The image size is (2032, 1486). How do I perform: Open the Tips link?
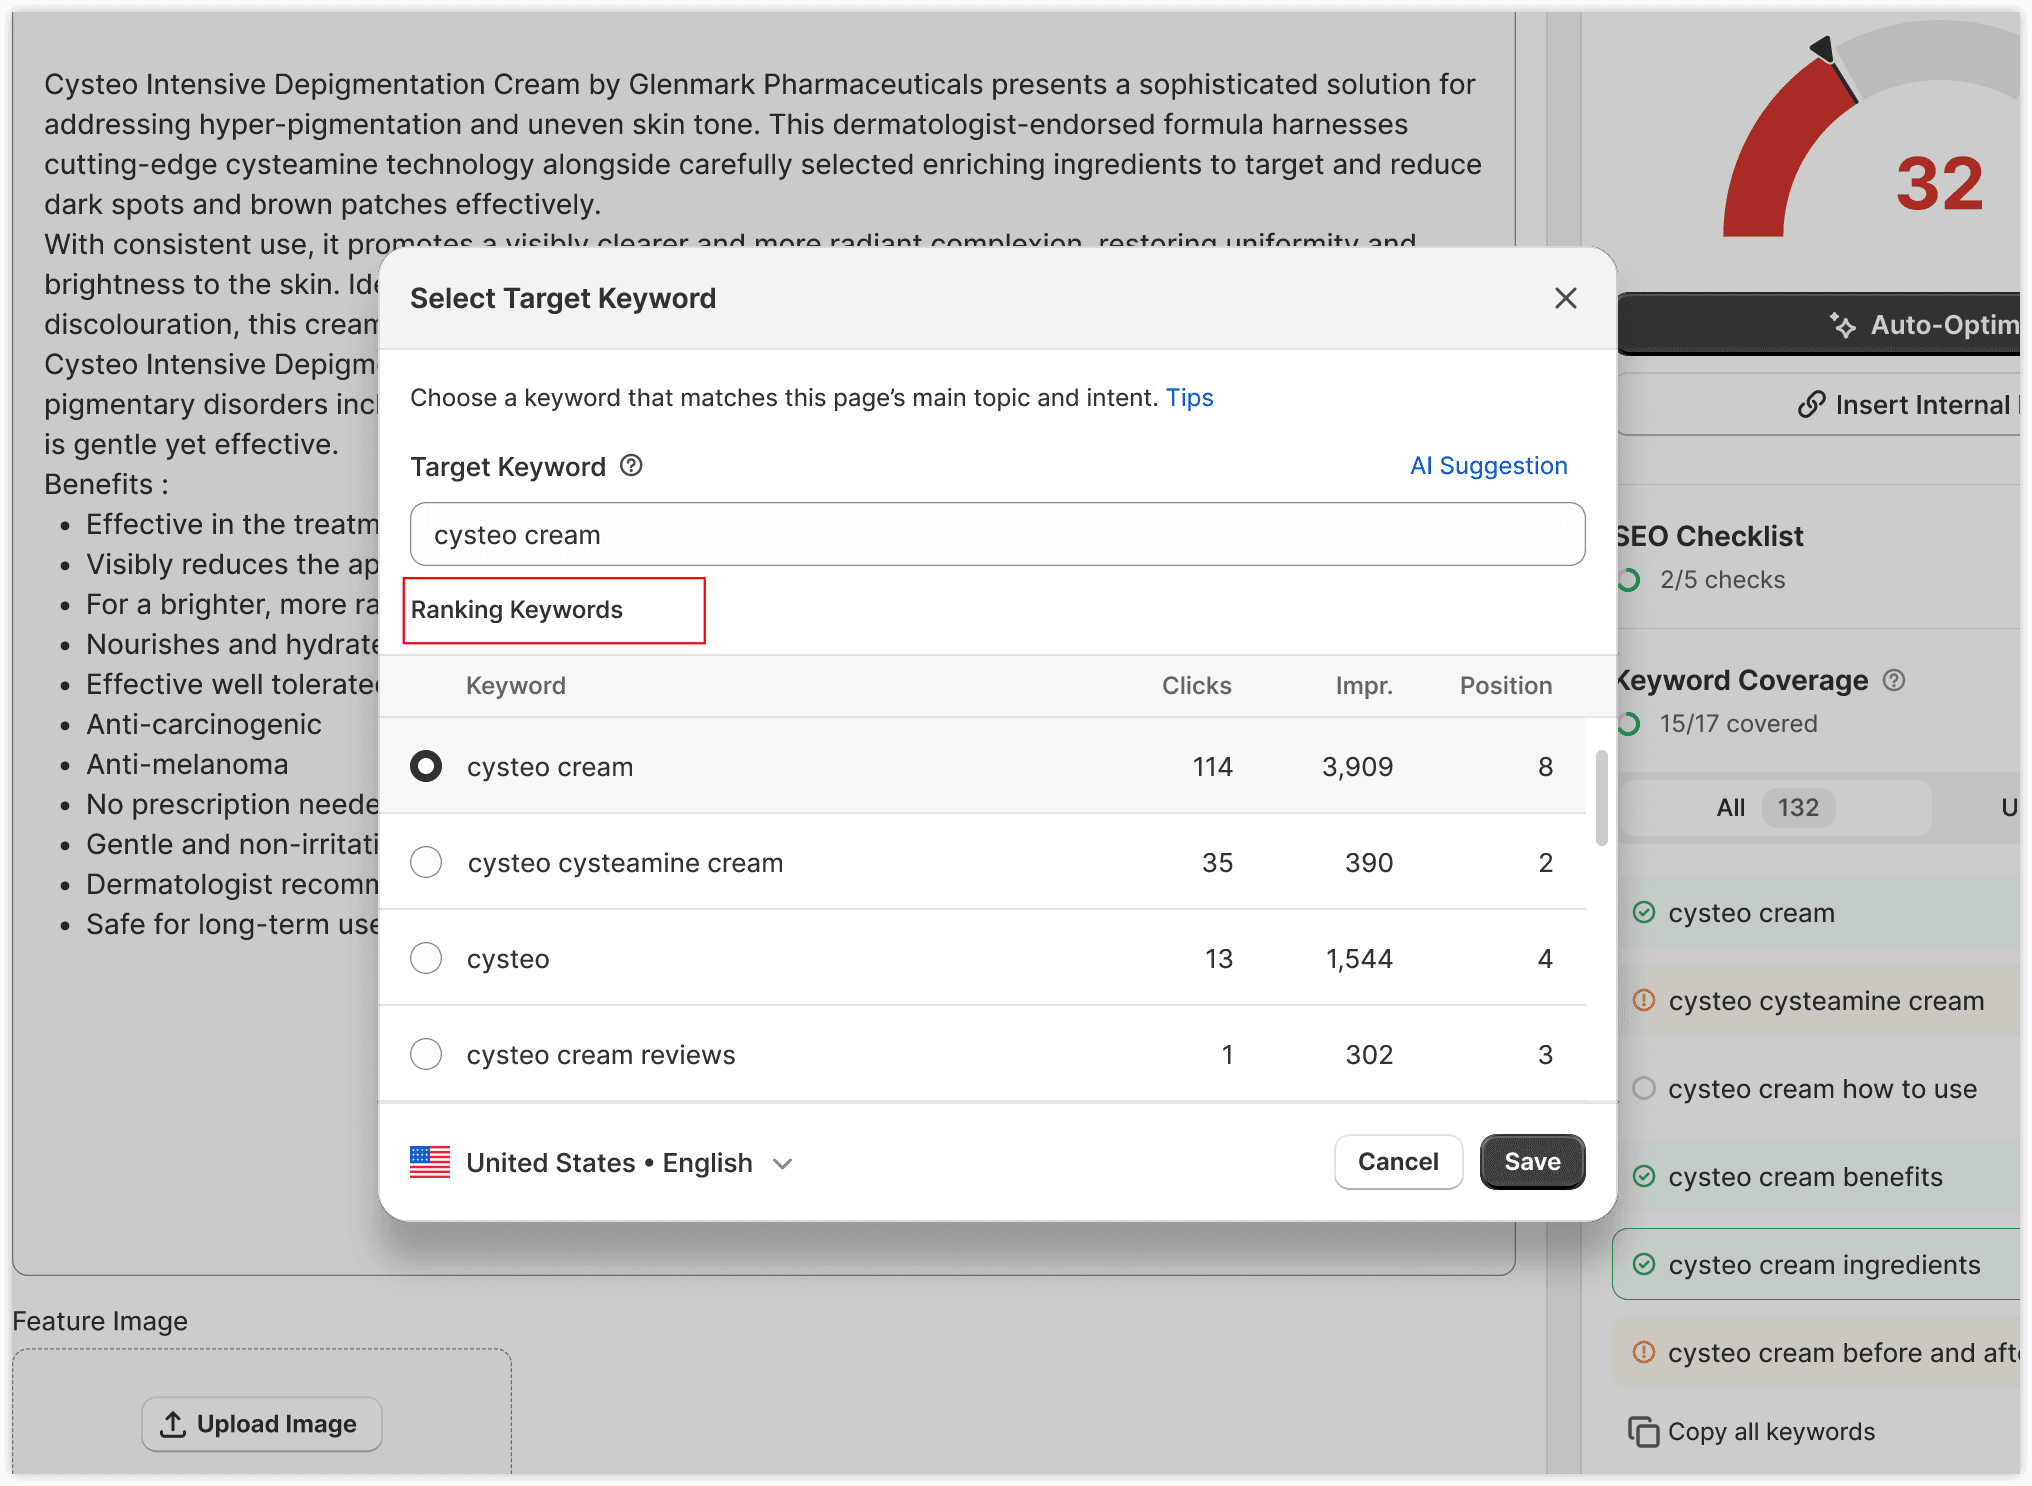pos(1189,398)
